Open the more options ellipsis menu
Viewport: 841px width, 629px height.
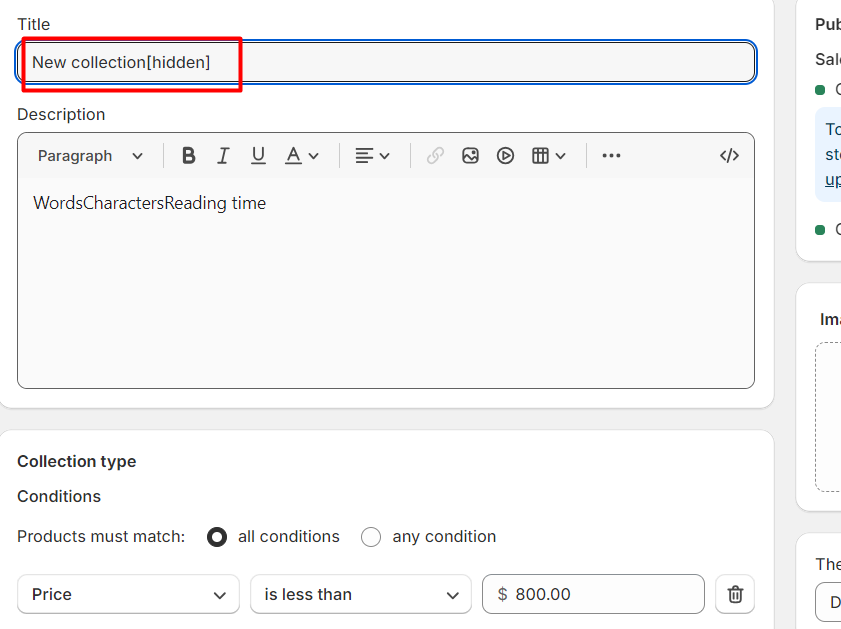point(611,156)
